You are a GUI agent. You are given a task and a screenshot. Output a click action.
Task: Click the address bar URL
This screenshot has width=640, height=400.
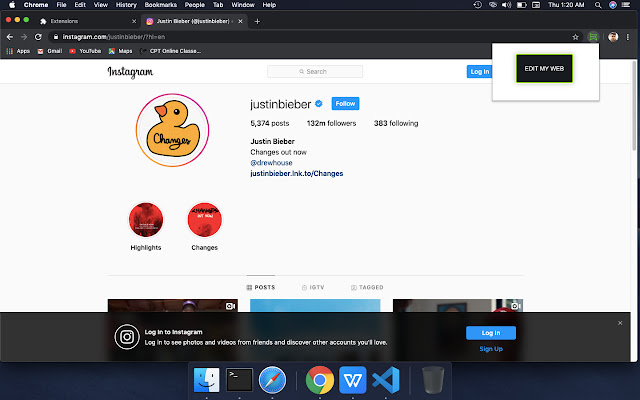114,37
